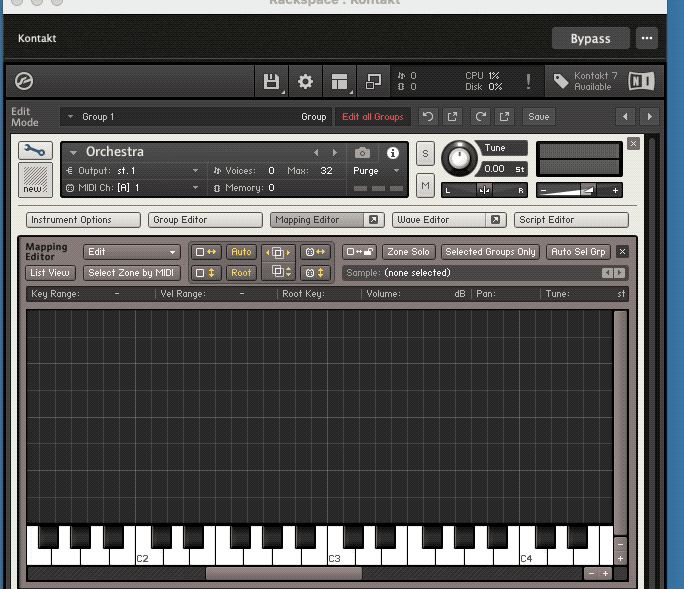Image resolution: width=684 pixels, height=589 pixels.
Task: Open the Purge dropdown menu
Action: click(376, 171)
